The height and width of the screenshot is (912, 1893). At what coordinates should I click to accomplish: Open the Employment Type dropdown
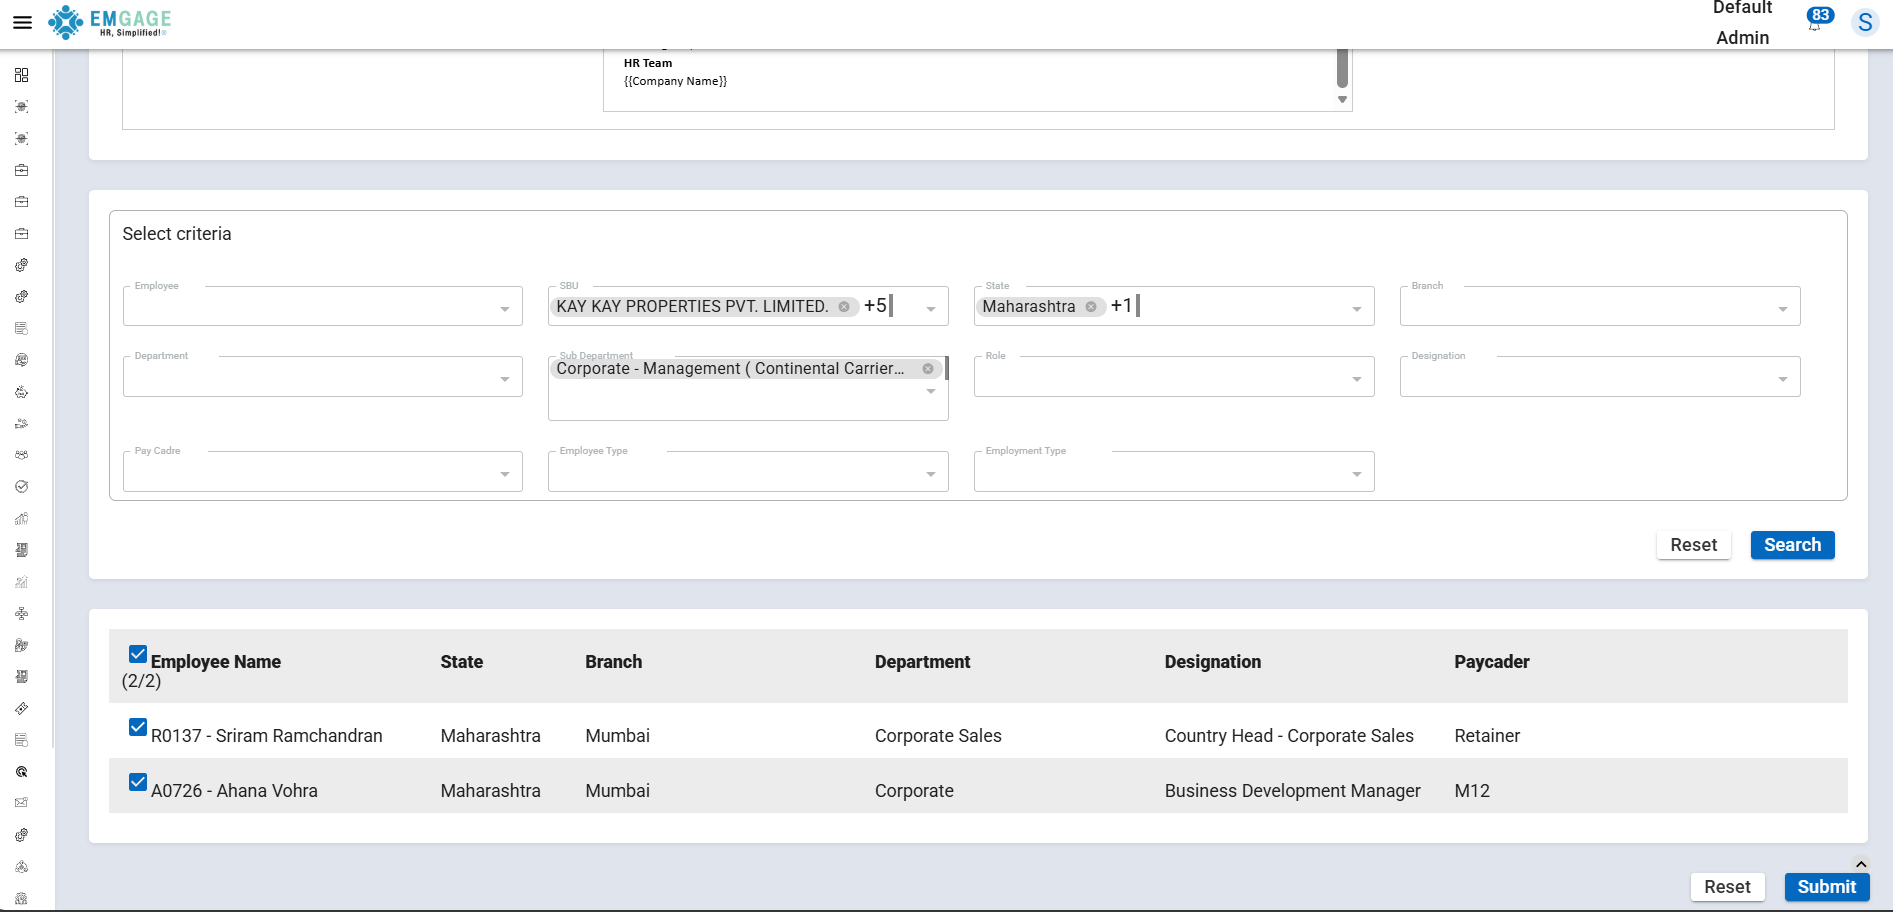point(1173,470)
